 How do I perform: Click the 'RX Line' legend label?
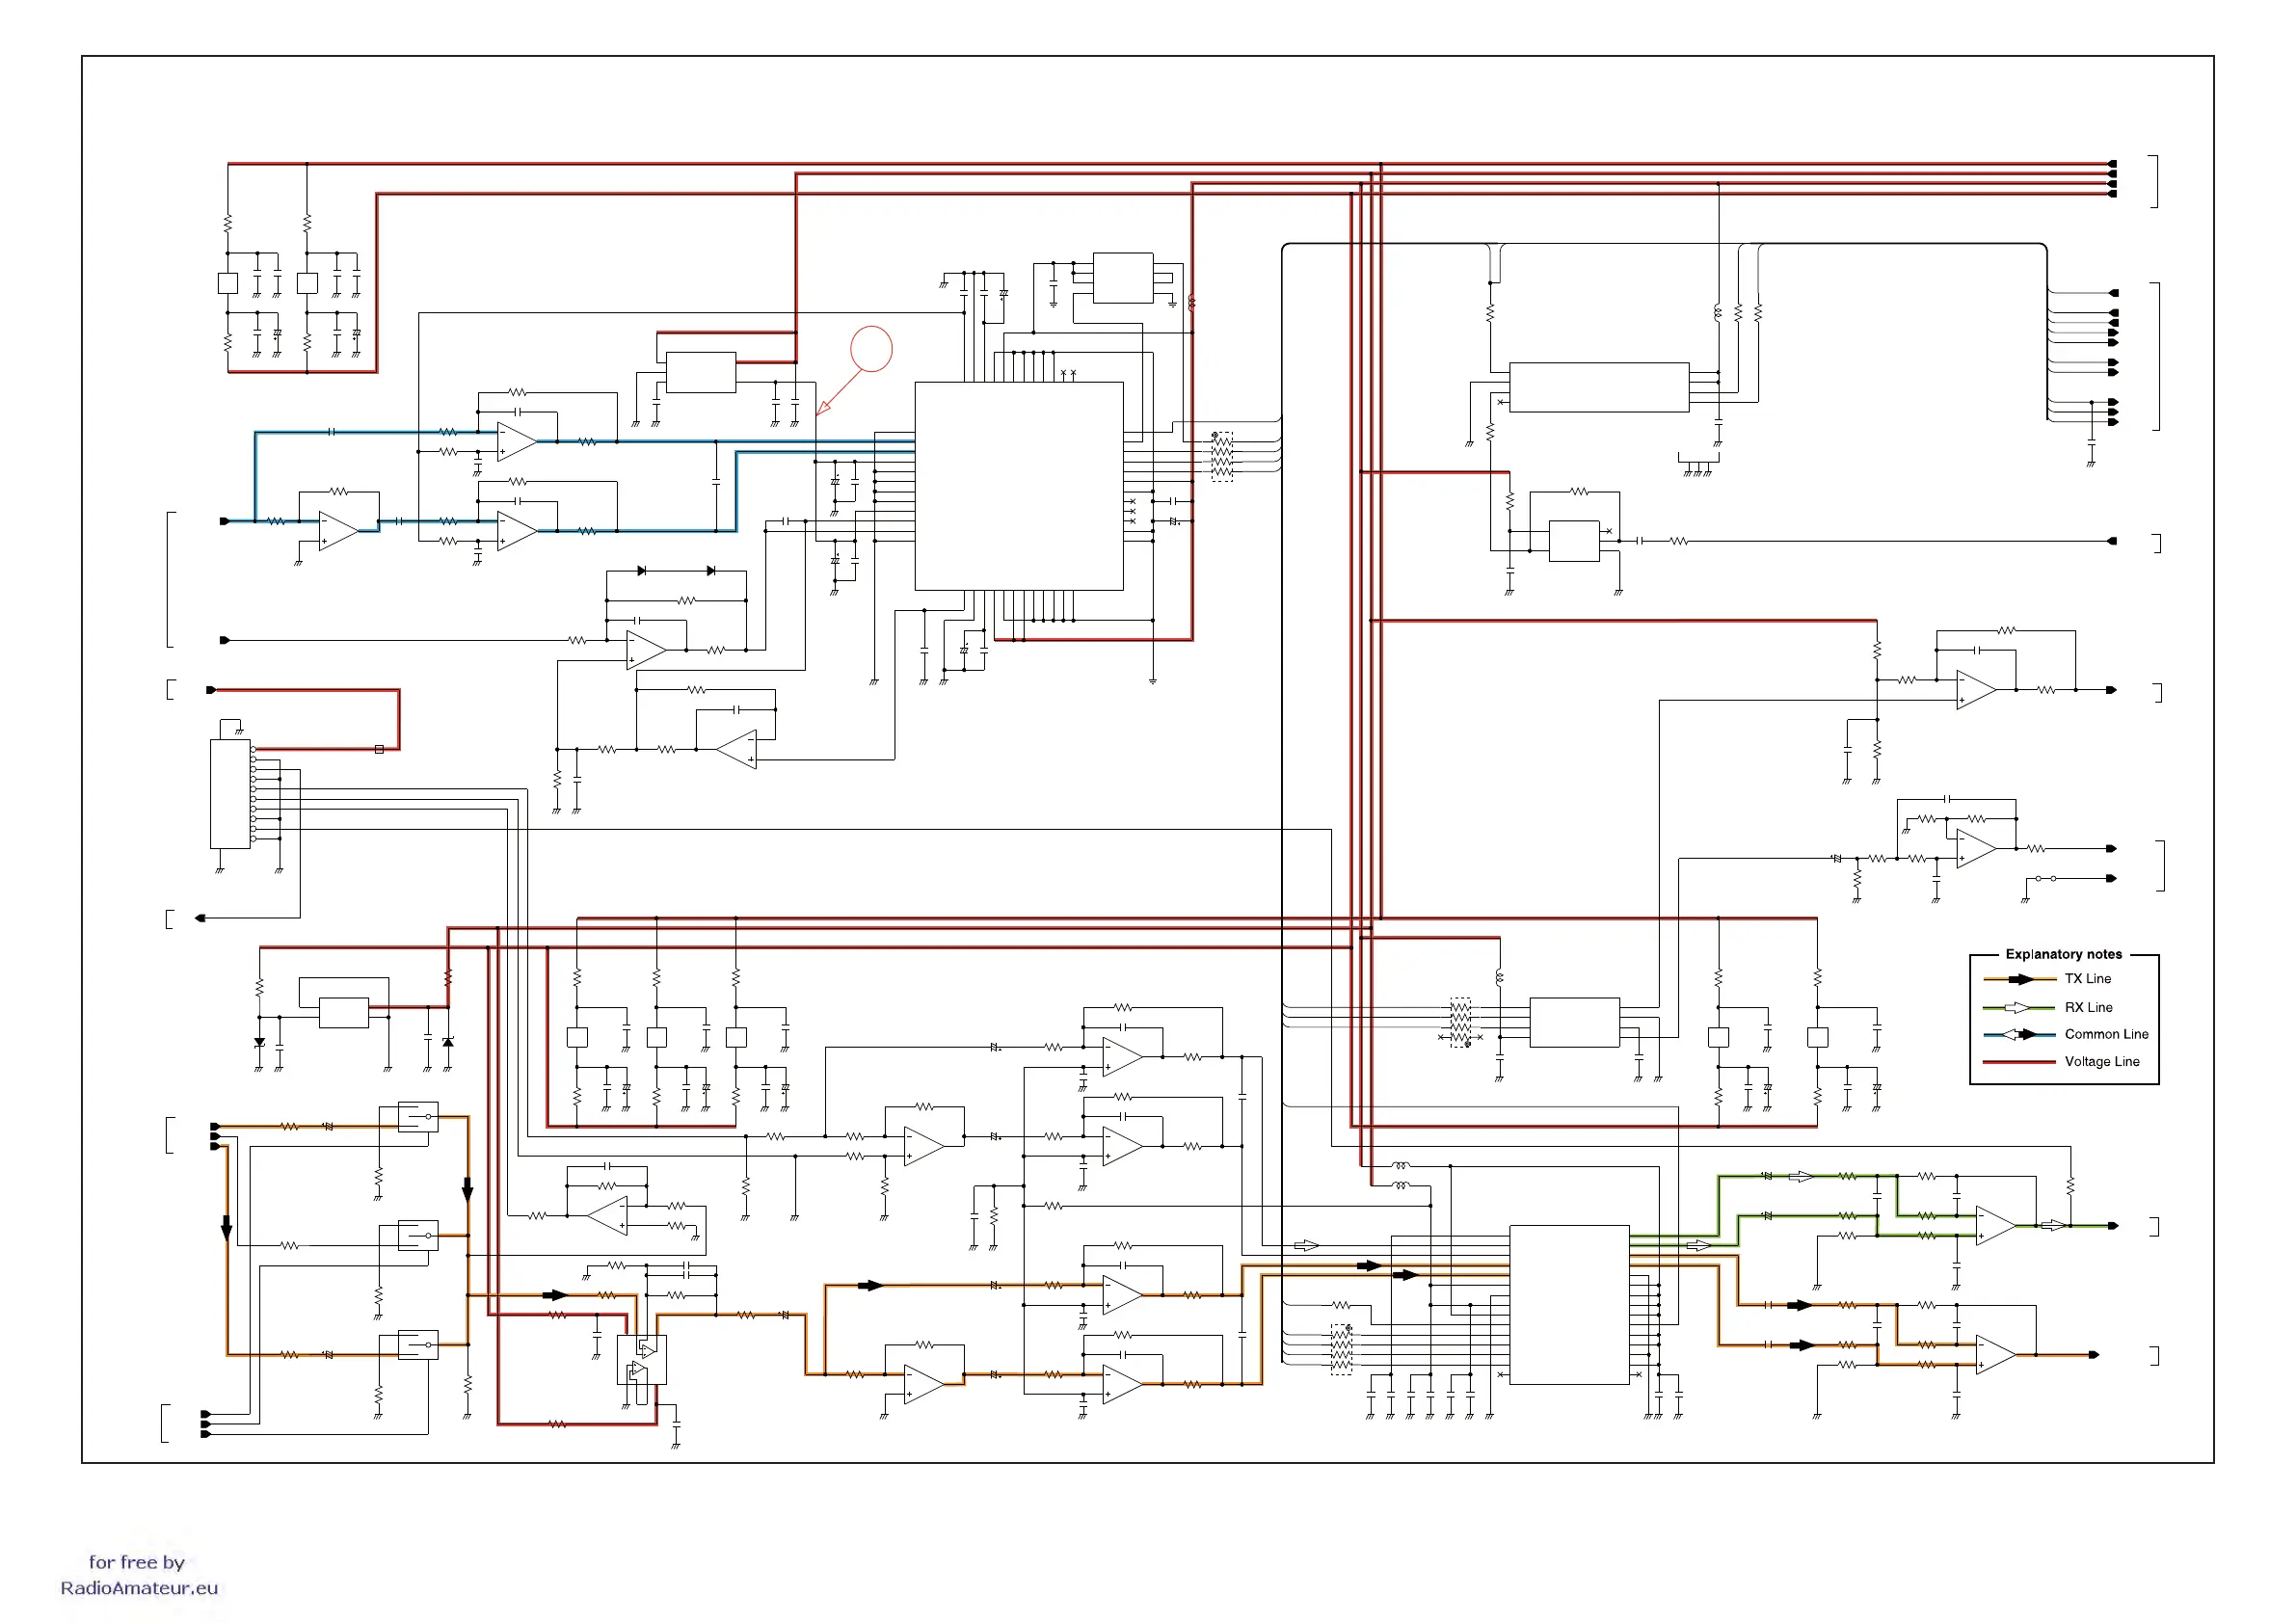tap(2088, 1007)
